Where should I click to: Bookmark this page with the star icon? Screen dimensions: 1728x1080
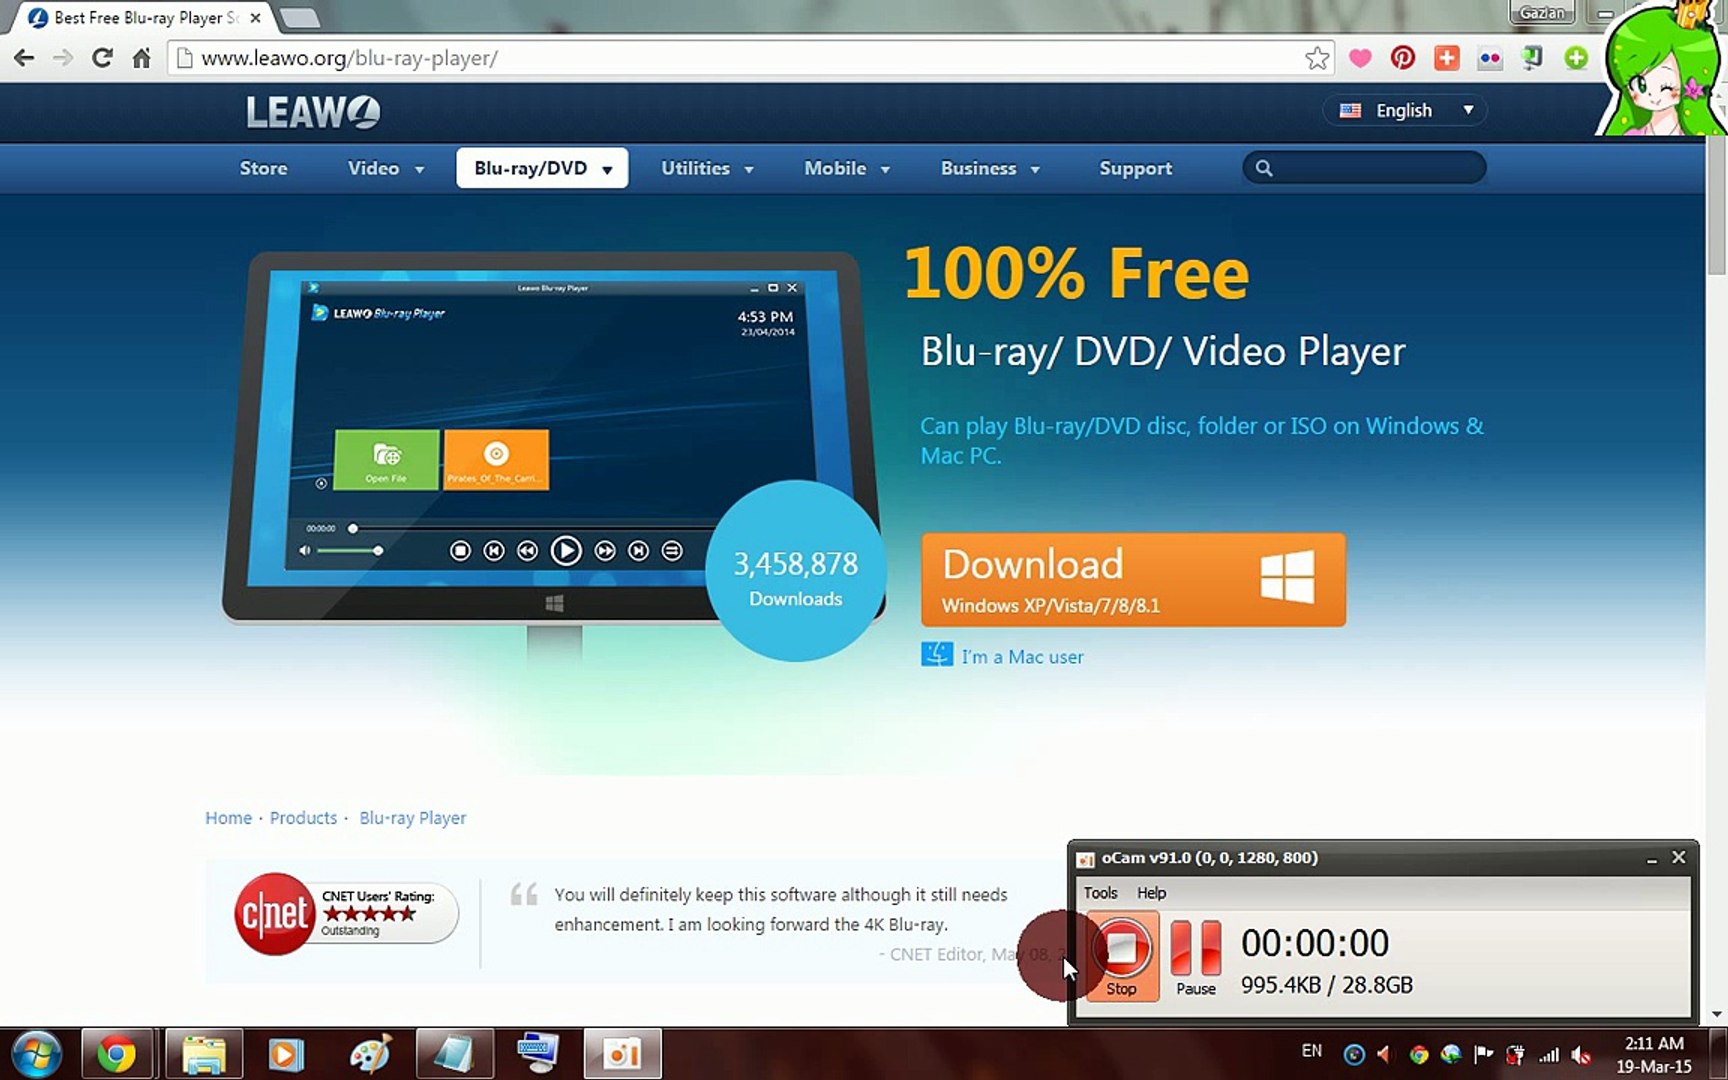pyautogui.click(x=1317, y=58)
